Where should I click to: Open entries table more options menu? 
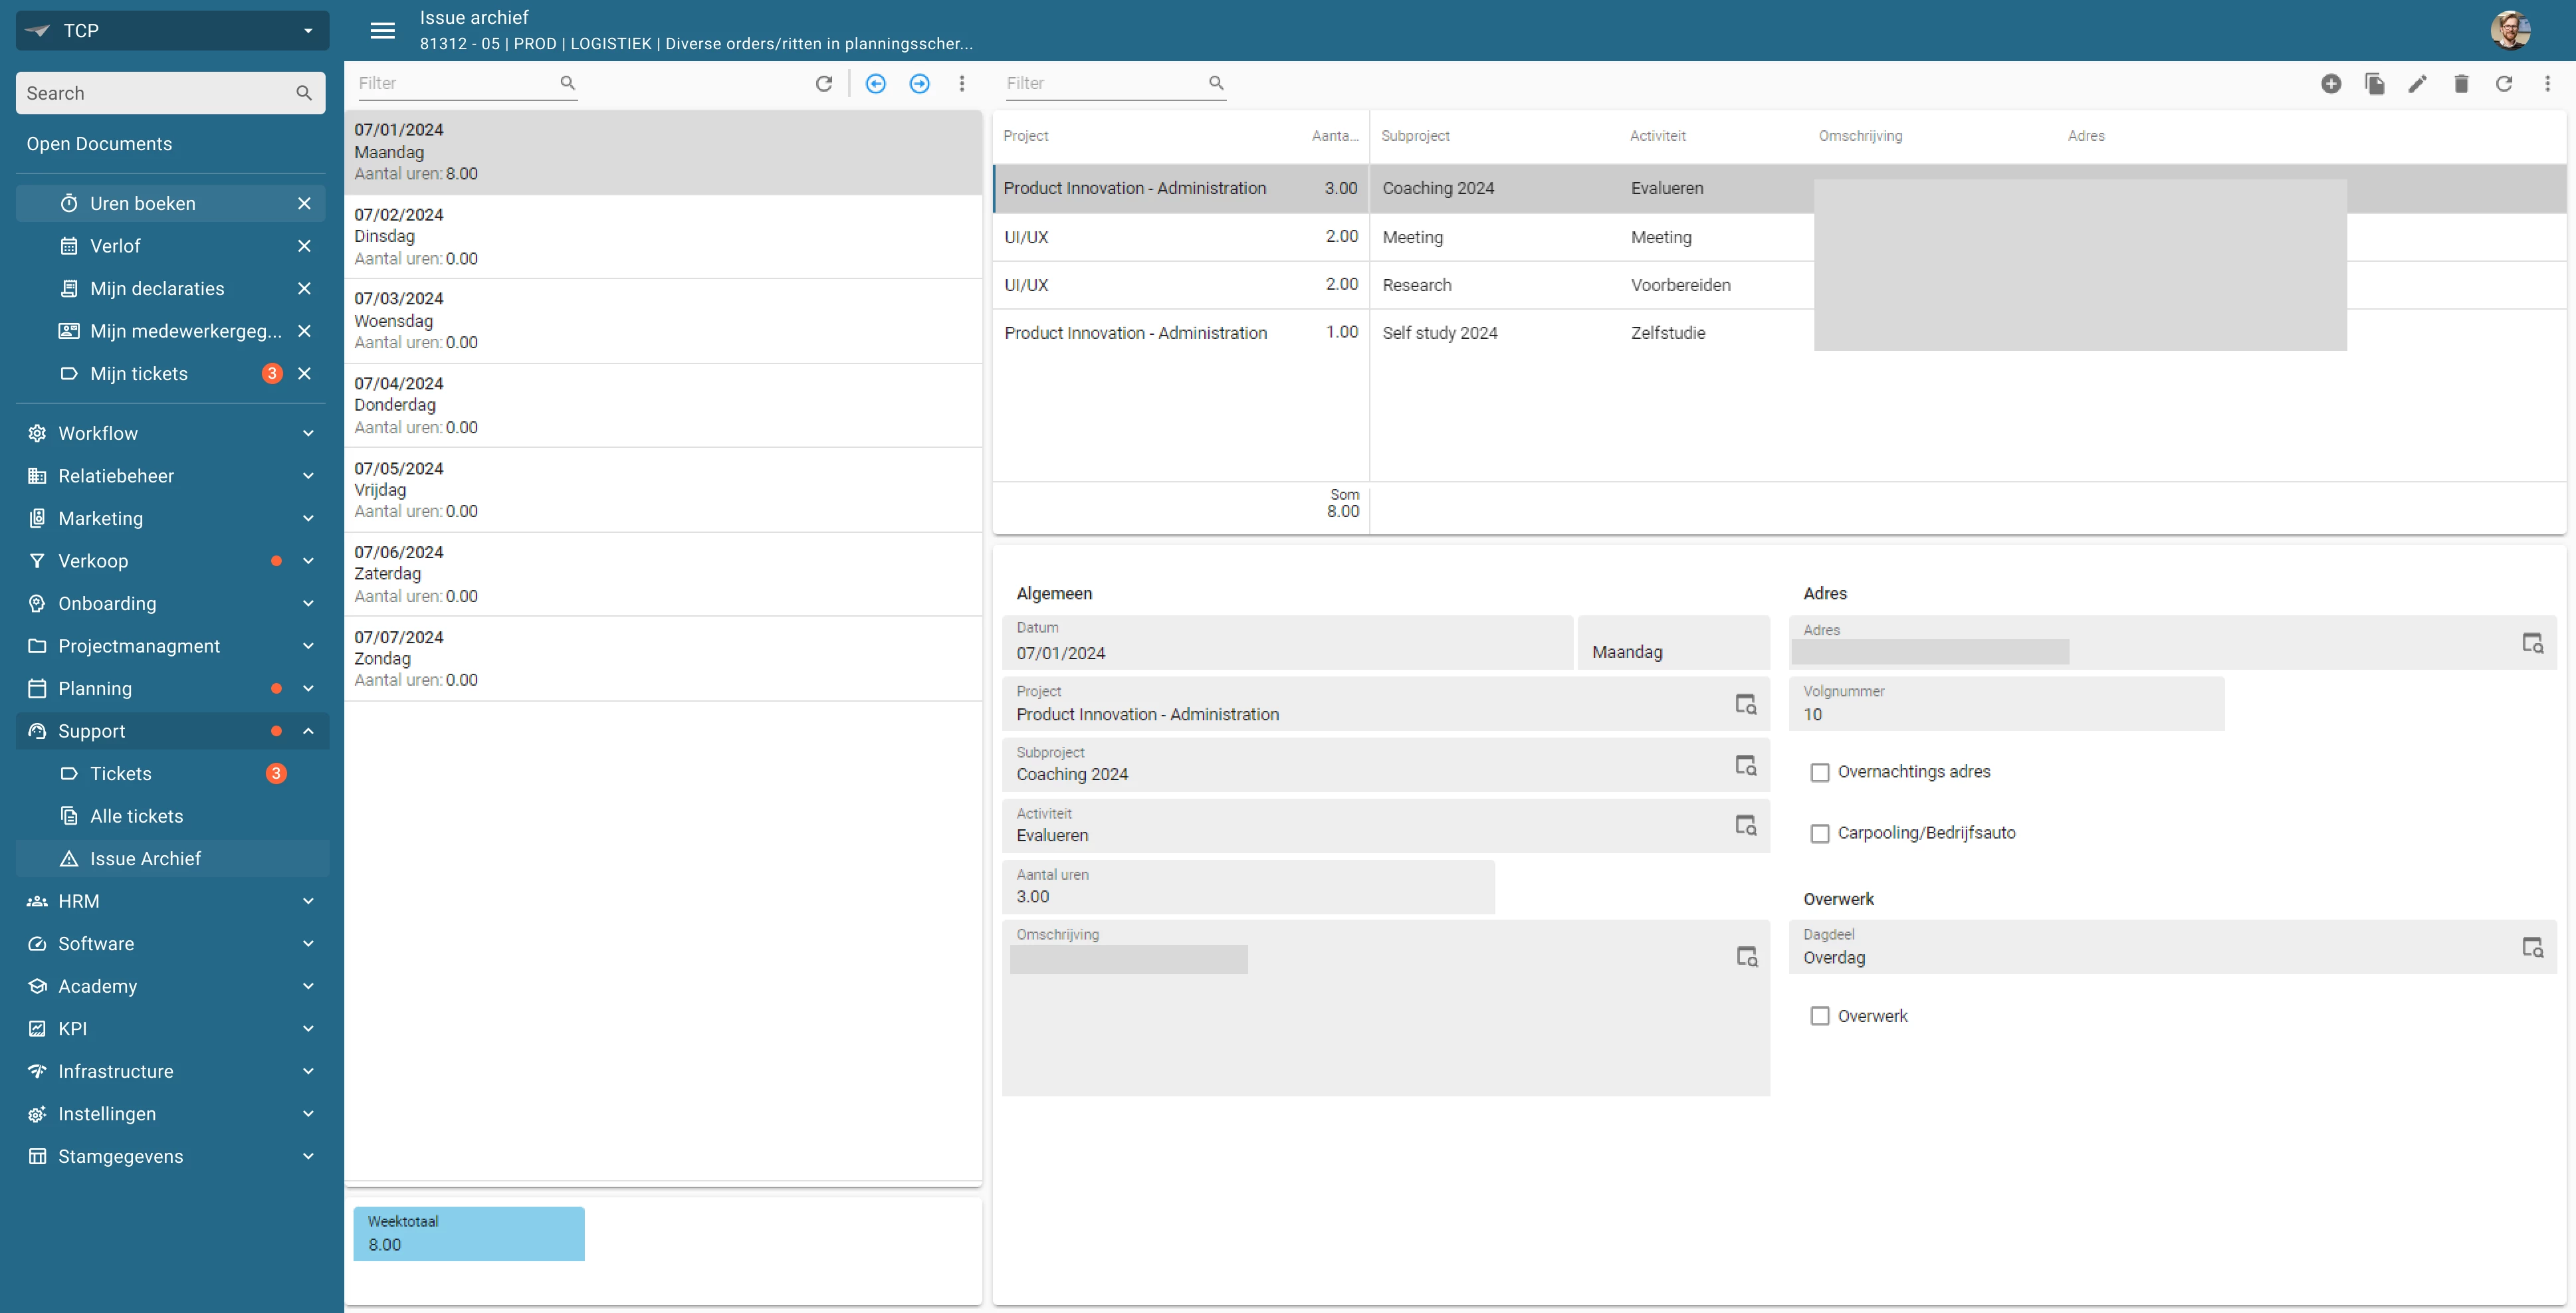pyautogui.click(x=2547, y=83)
